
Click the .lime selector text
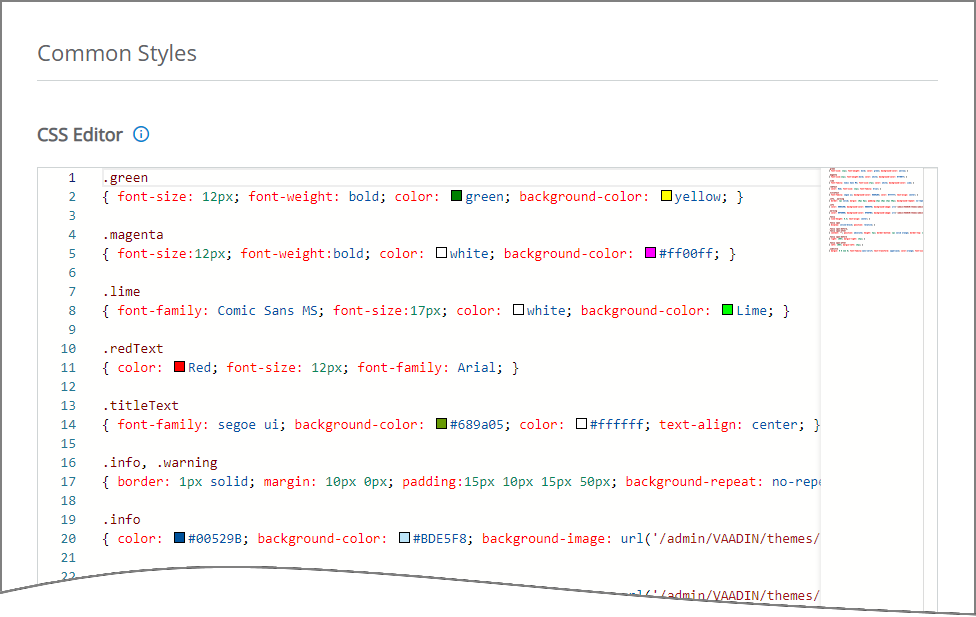[x=122, y=292]
